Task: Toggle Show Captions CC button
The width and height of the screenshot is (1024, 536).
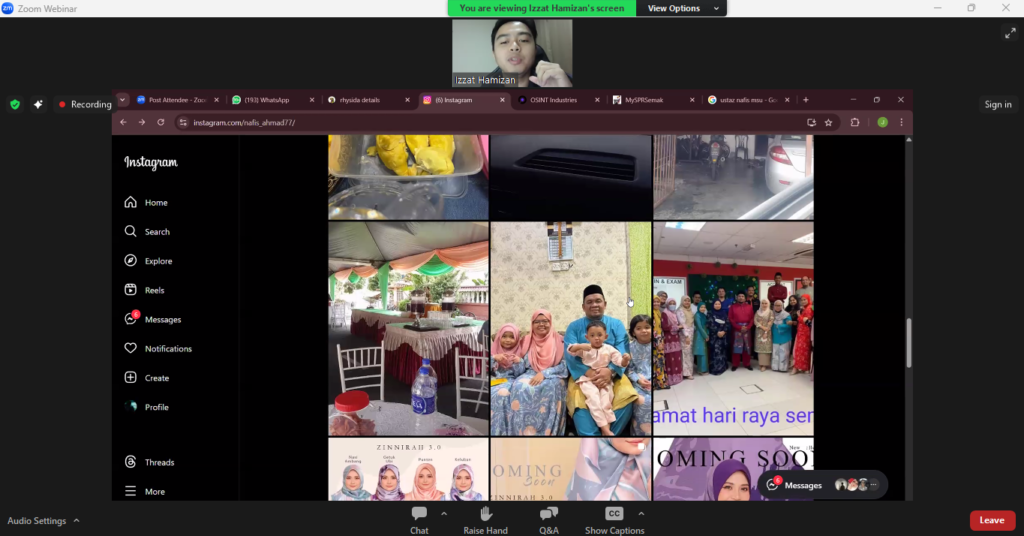Action: point(615,520)
